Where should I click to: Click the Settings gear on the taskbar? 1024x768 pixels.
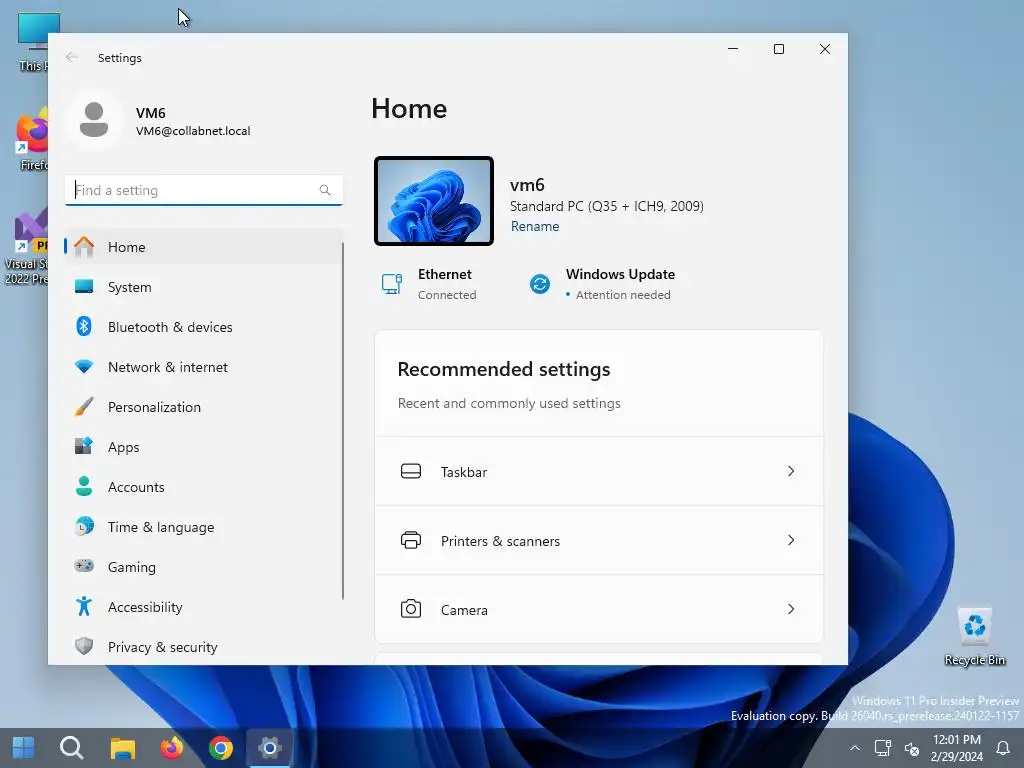(x=270, y=748)
